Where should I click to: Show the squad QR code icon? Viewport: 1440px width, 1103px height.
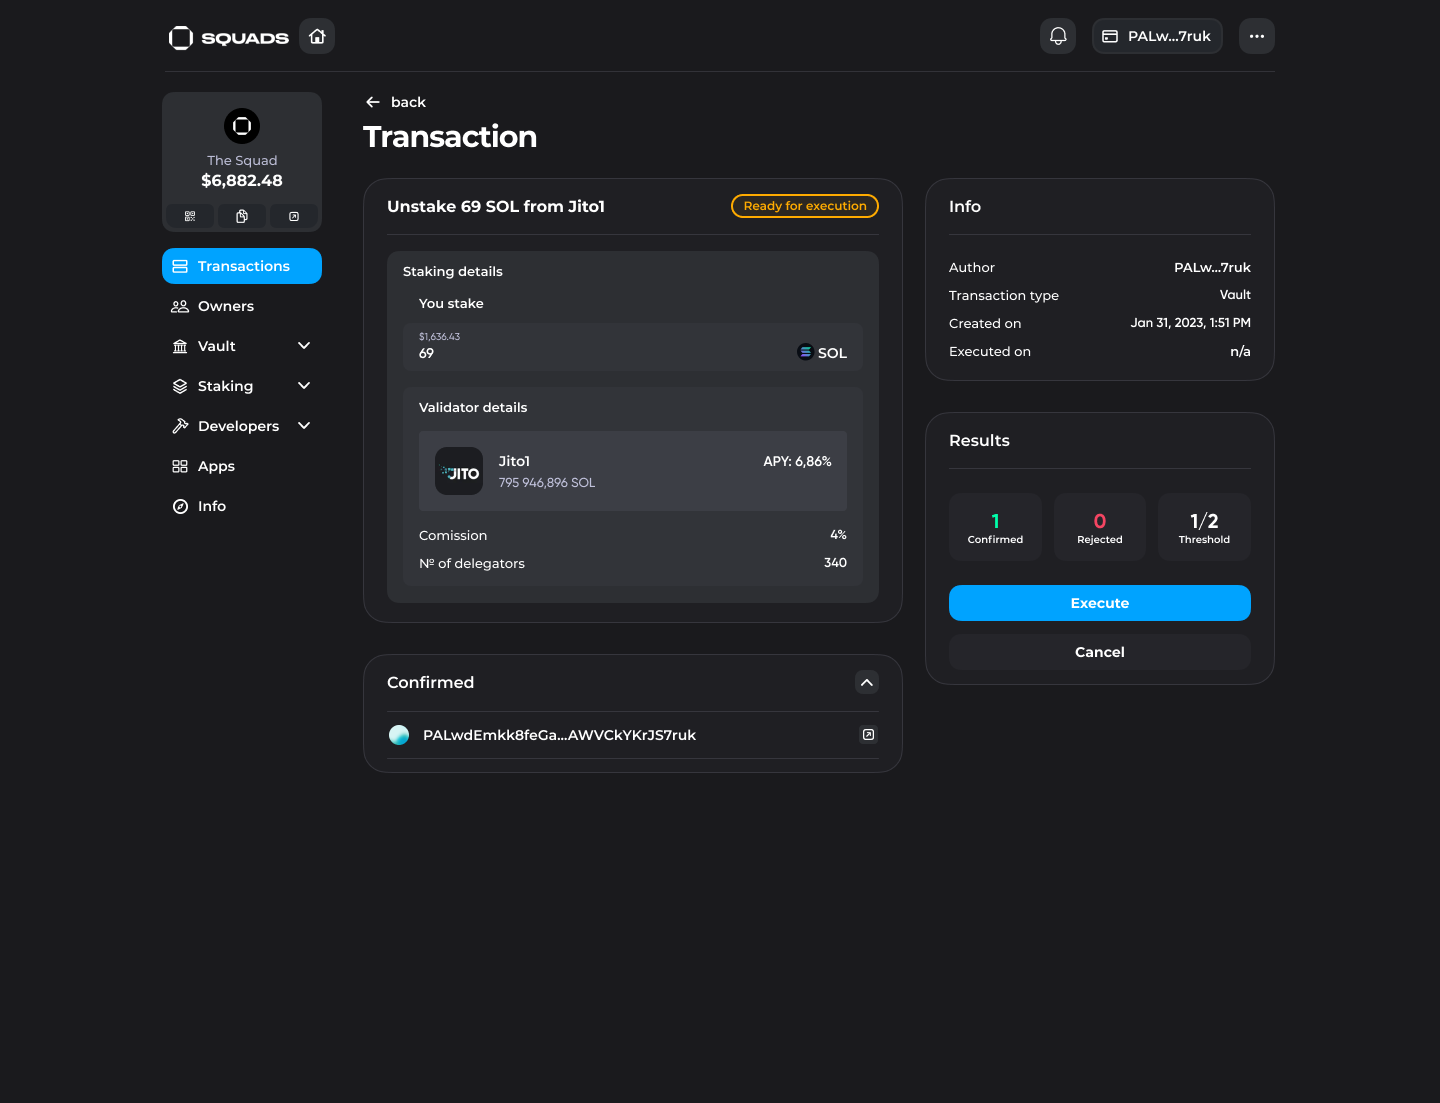click(190, 216)
